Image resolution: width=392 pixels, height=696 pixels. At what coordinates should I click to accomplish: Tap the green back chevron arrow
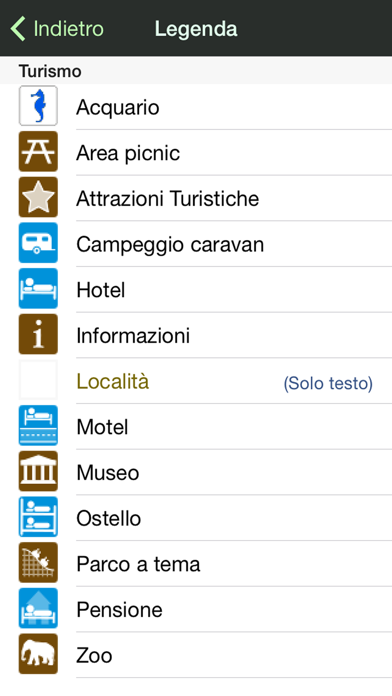[18, 29]
